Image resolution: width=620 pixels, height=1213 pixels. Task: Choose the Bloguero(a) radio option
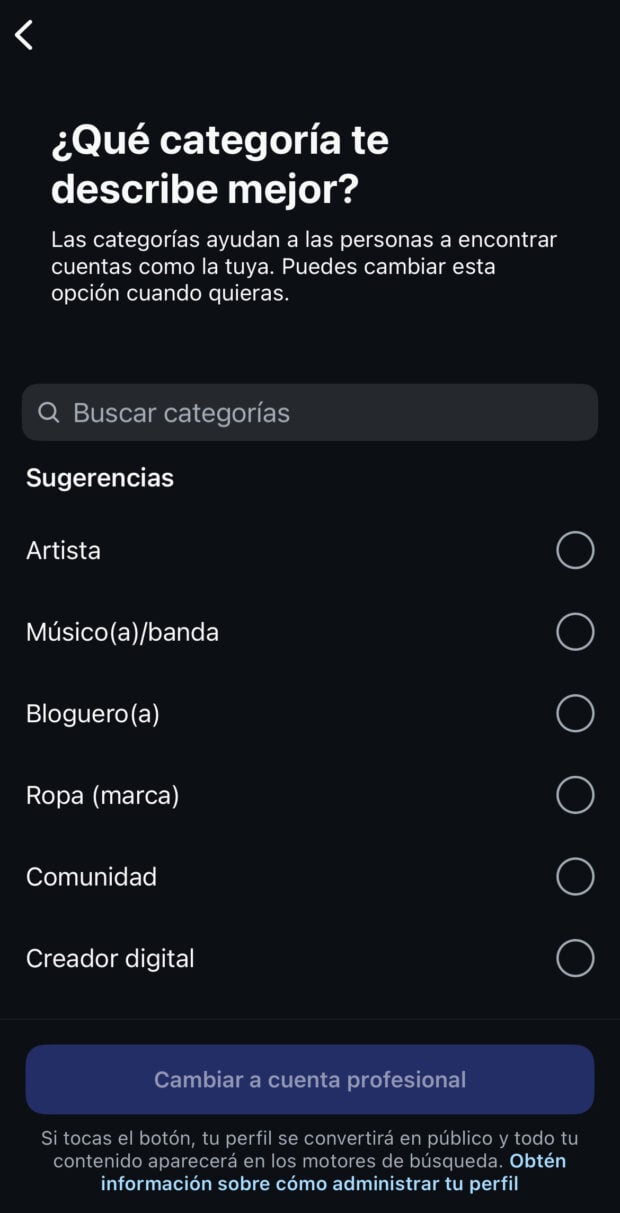tap(575, 714)
